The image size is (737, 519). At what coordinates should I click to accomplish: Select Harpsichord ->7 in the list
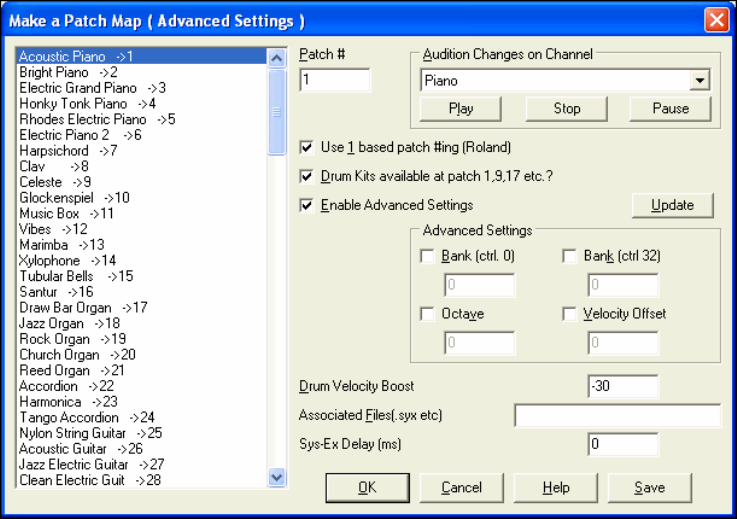tap(141, 151)
